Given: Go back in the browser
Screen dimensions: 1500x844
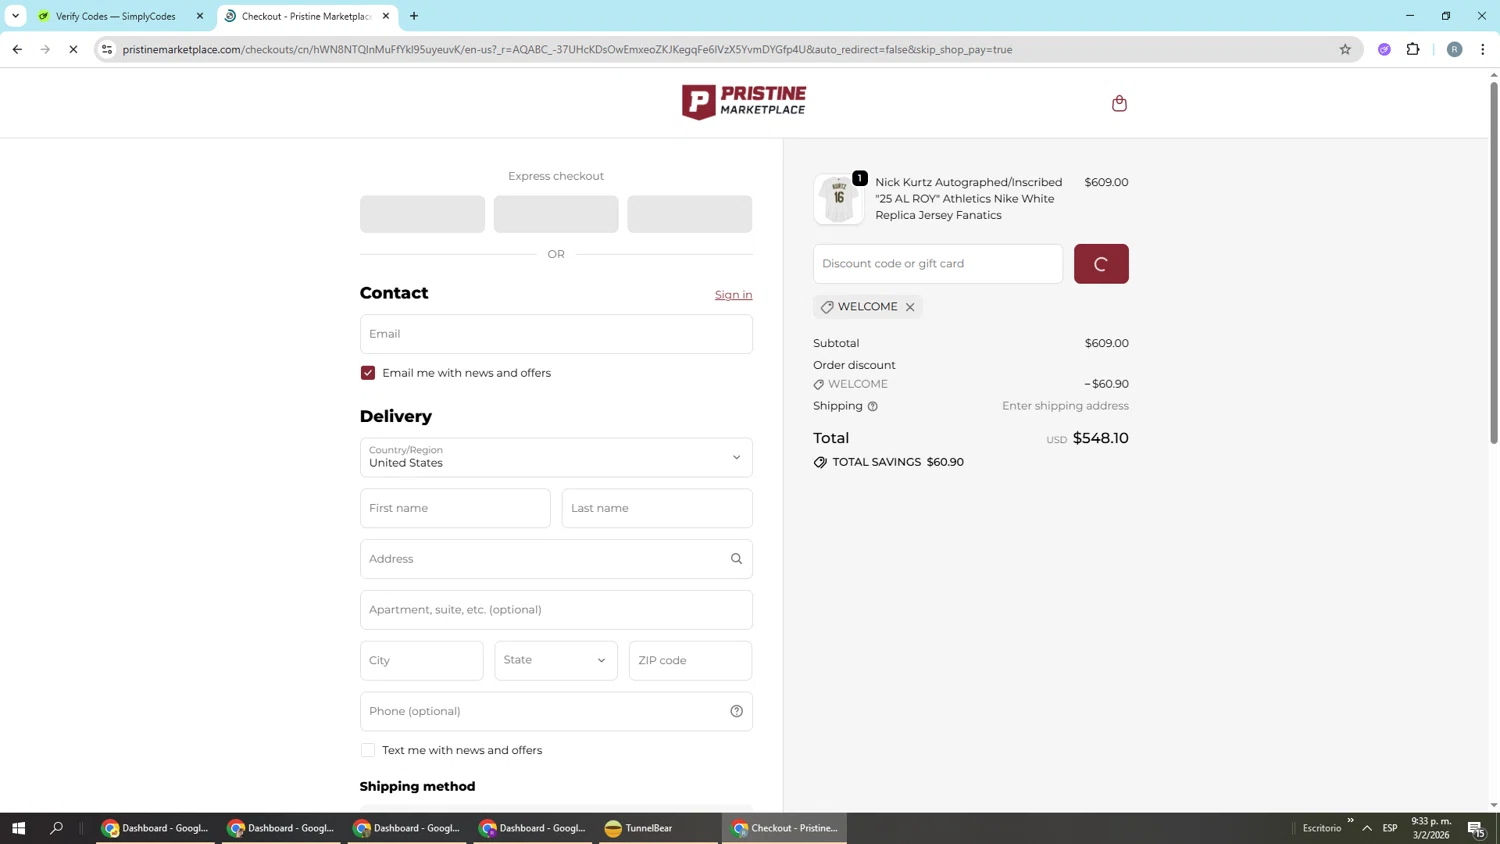Looking at the screenshot, I should [x=17, y=49].
